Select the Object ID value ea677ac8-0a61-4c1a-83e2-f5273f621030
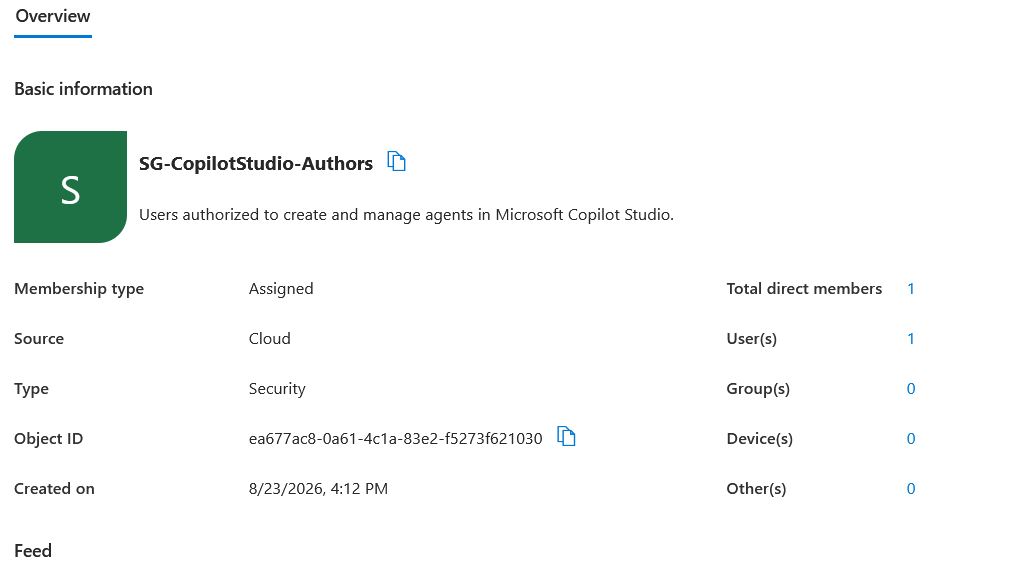Viewport: 1018px width, 587px height. (x=395, y=439)
